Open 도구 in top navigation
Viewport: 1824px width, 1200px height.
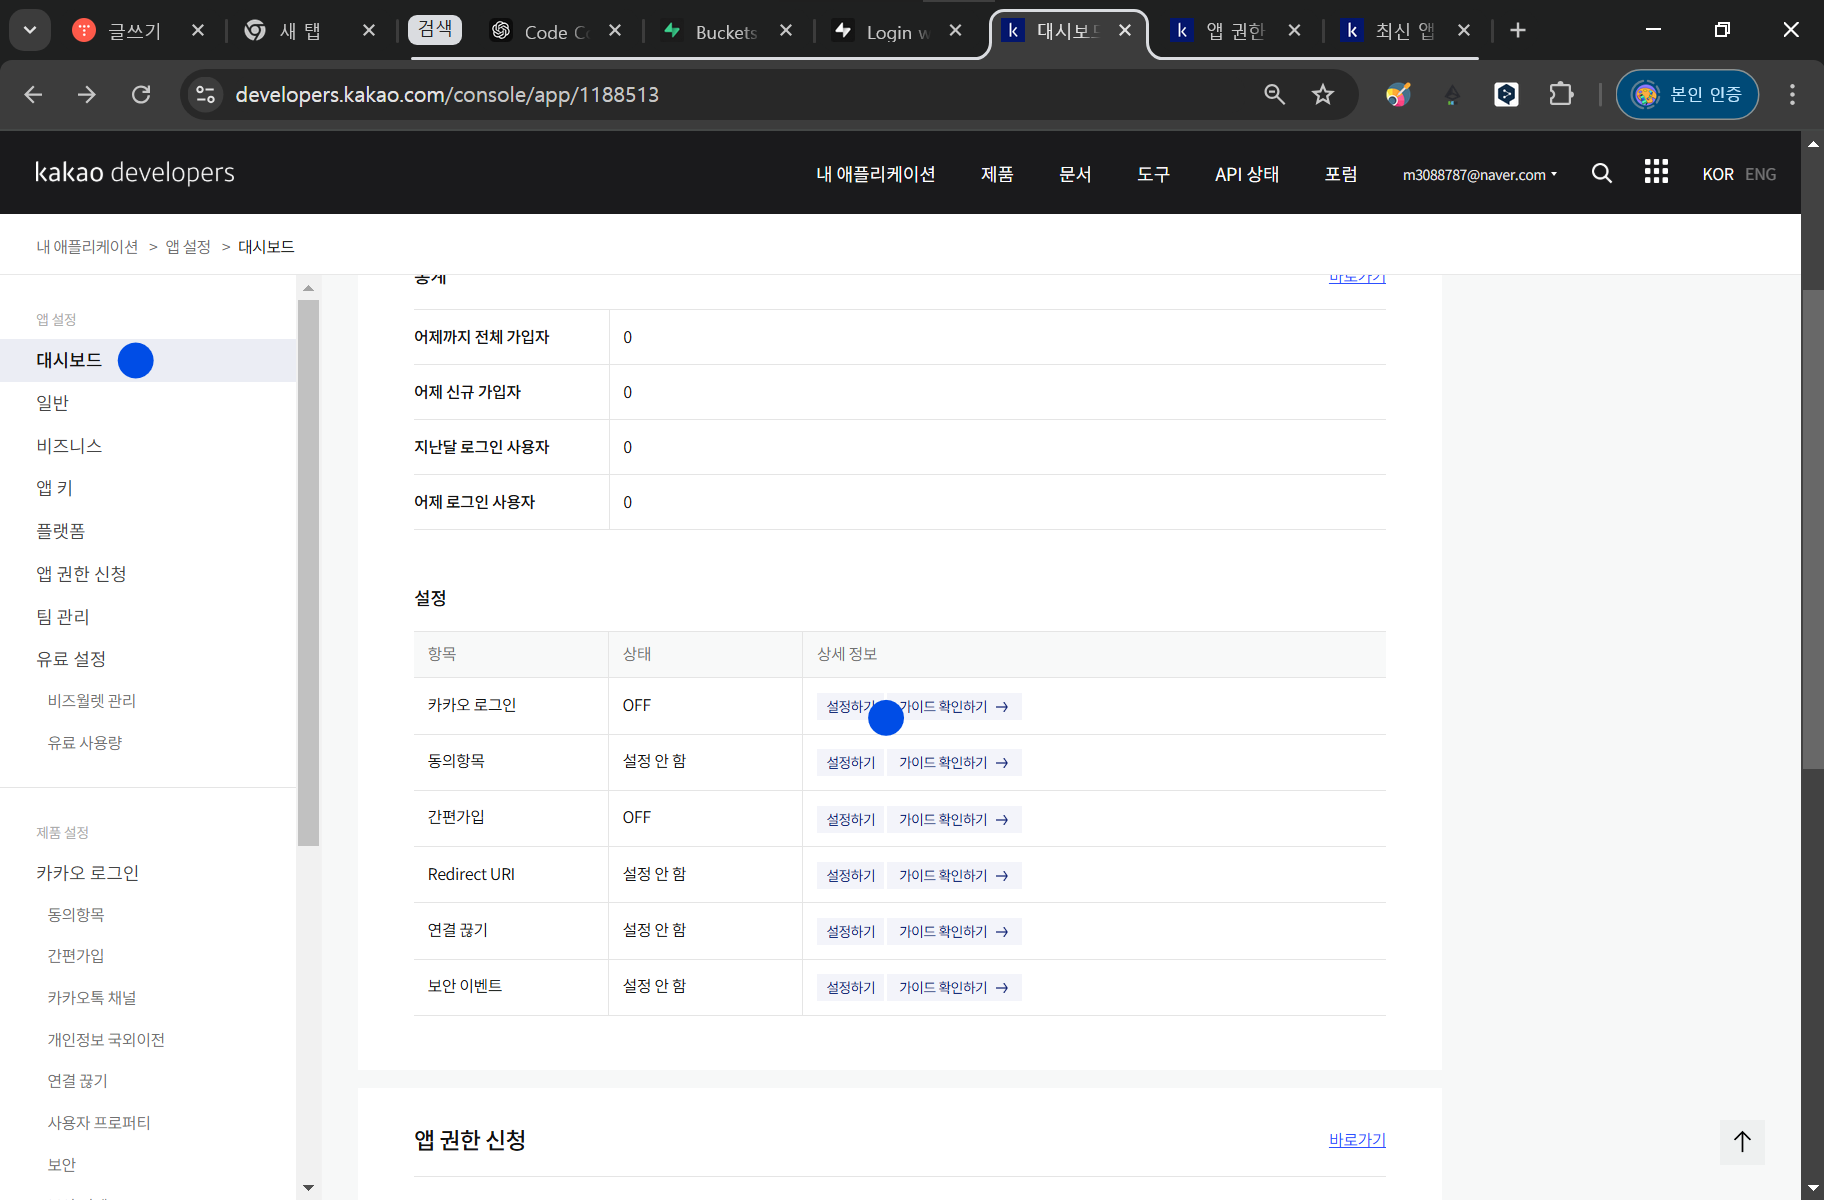click(1153, 174)
